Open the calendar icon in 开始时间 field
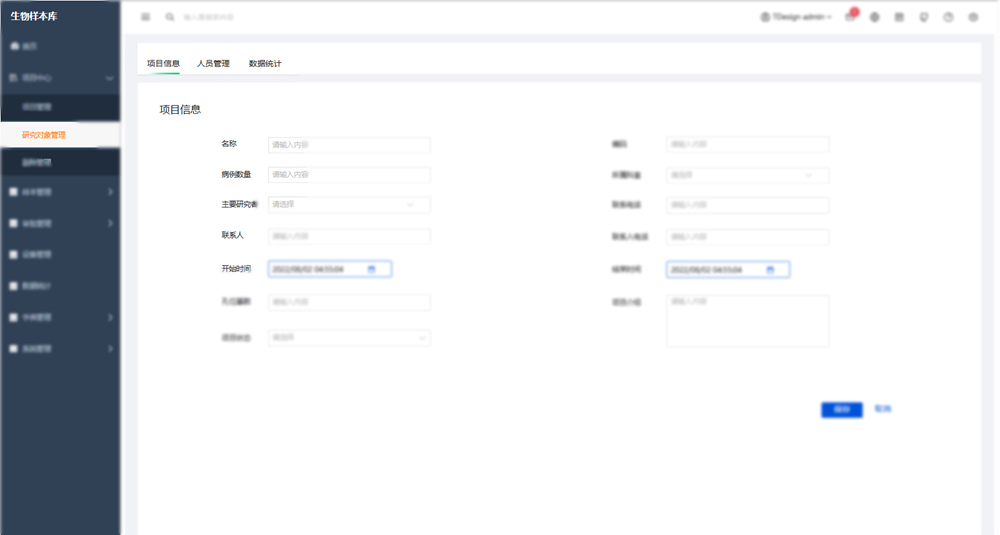Screen dimensions: 1000x535 372,270
